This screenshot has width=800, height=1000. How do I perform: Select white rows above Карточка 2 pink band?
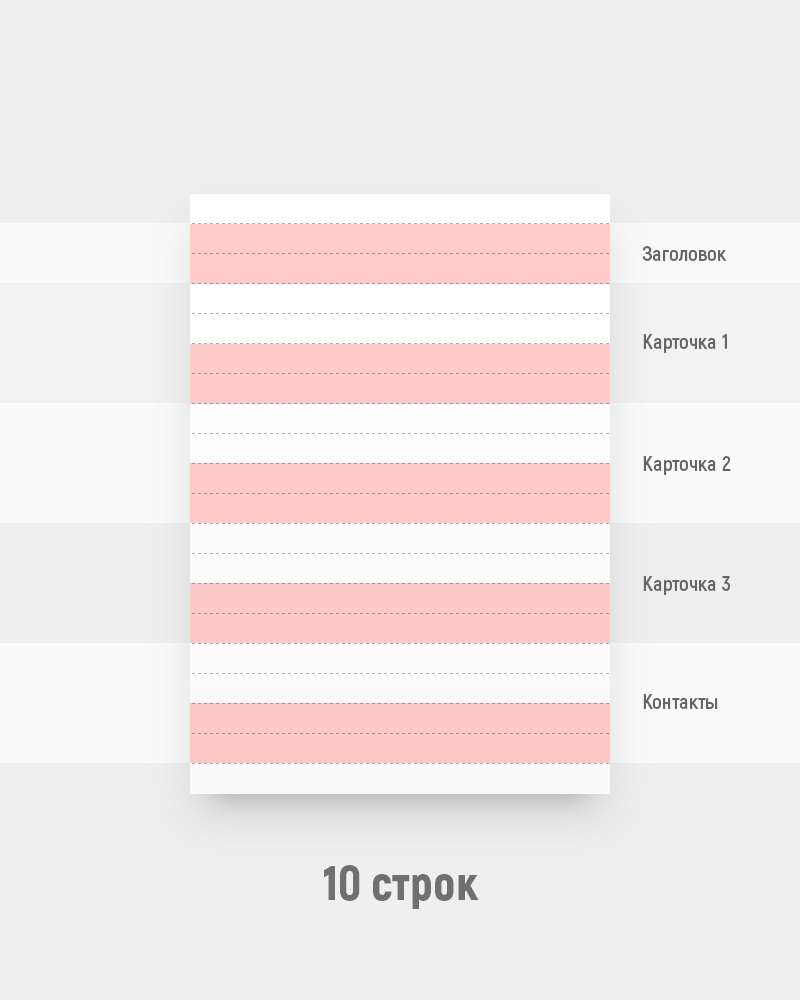point(400,433)
